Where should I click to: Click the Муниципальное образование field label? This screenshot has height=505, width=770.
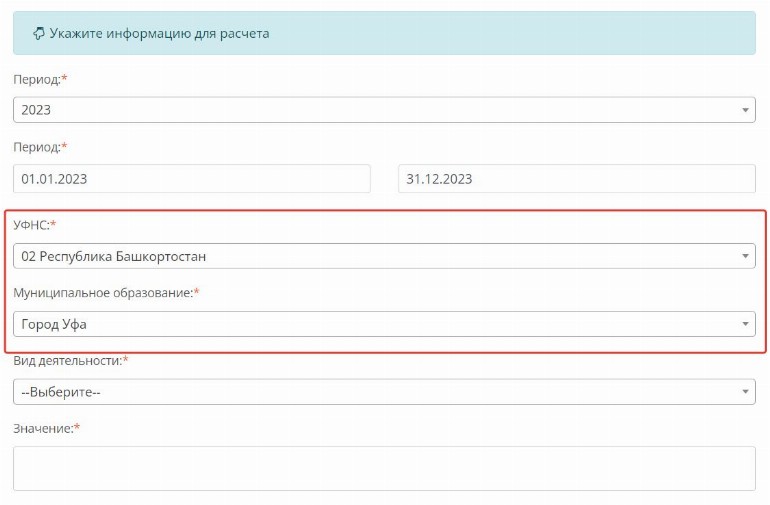coord(102,292)
